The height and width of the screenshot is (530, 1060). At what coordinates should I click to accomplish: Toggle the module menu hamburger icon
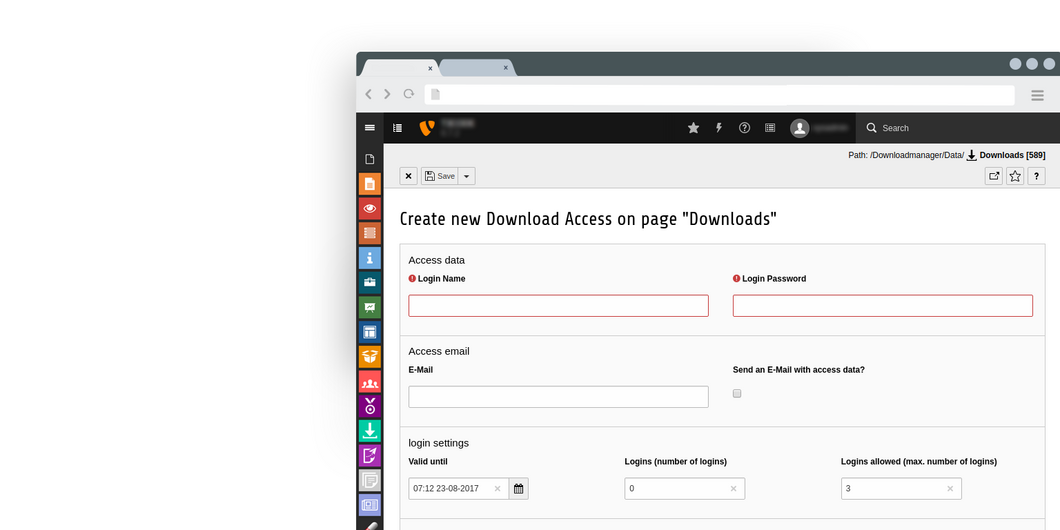point(370,128)
